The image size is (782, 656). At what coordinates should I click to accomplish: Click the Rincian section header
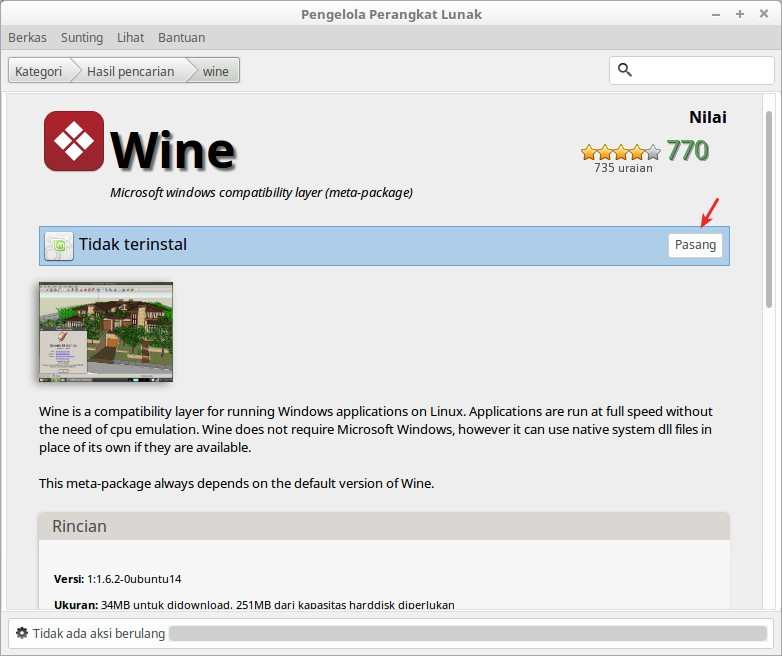[x=384, y=526]
